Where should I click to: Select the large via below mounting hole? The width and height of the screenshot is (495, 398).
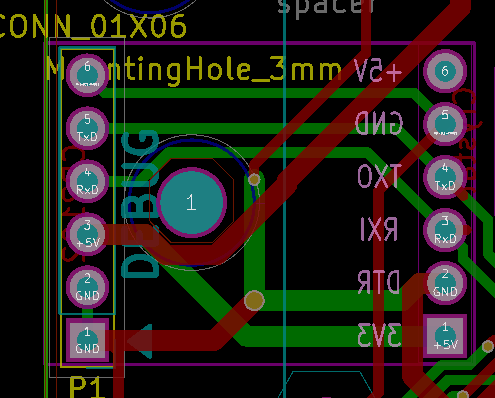[x=254, y=300]
